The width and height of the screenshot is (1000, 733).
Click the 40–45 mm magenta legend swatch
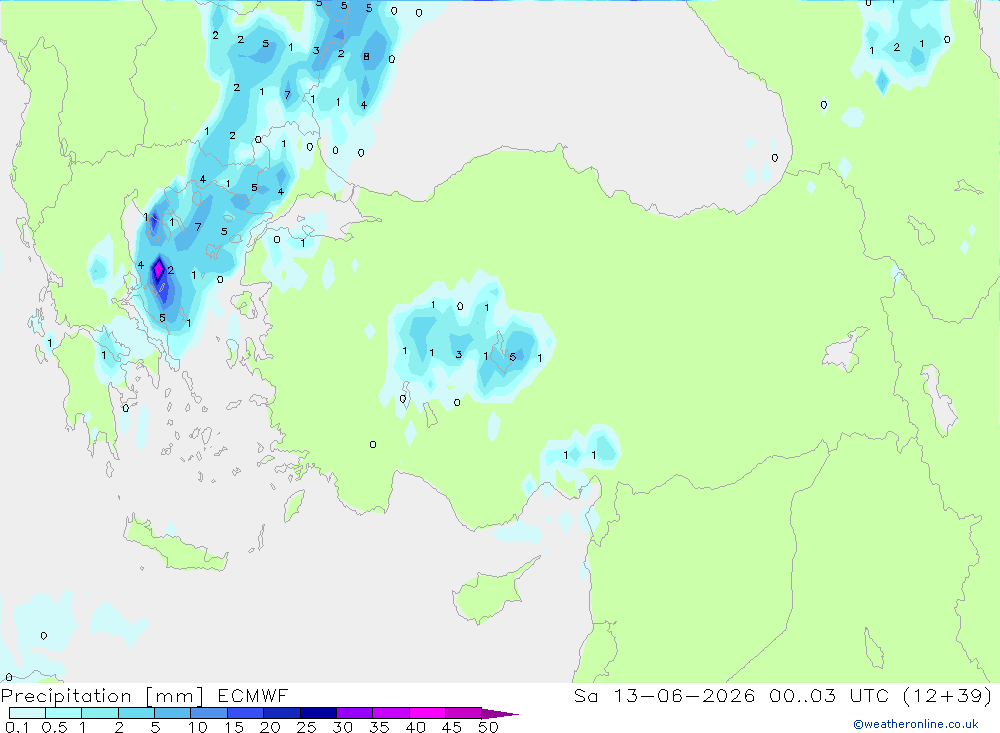coord(427,713)
